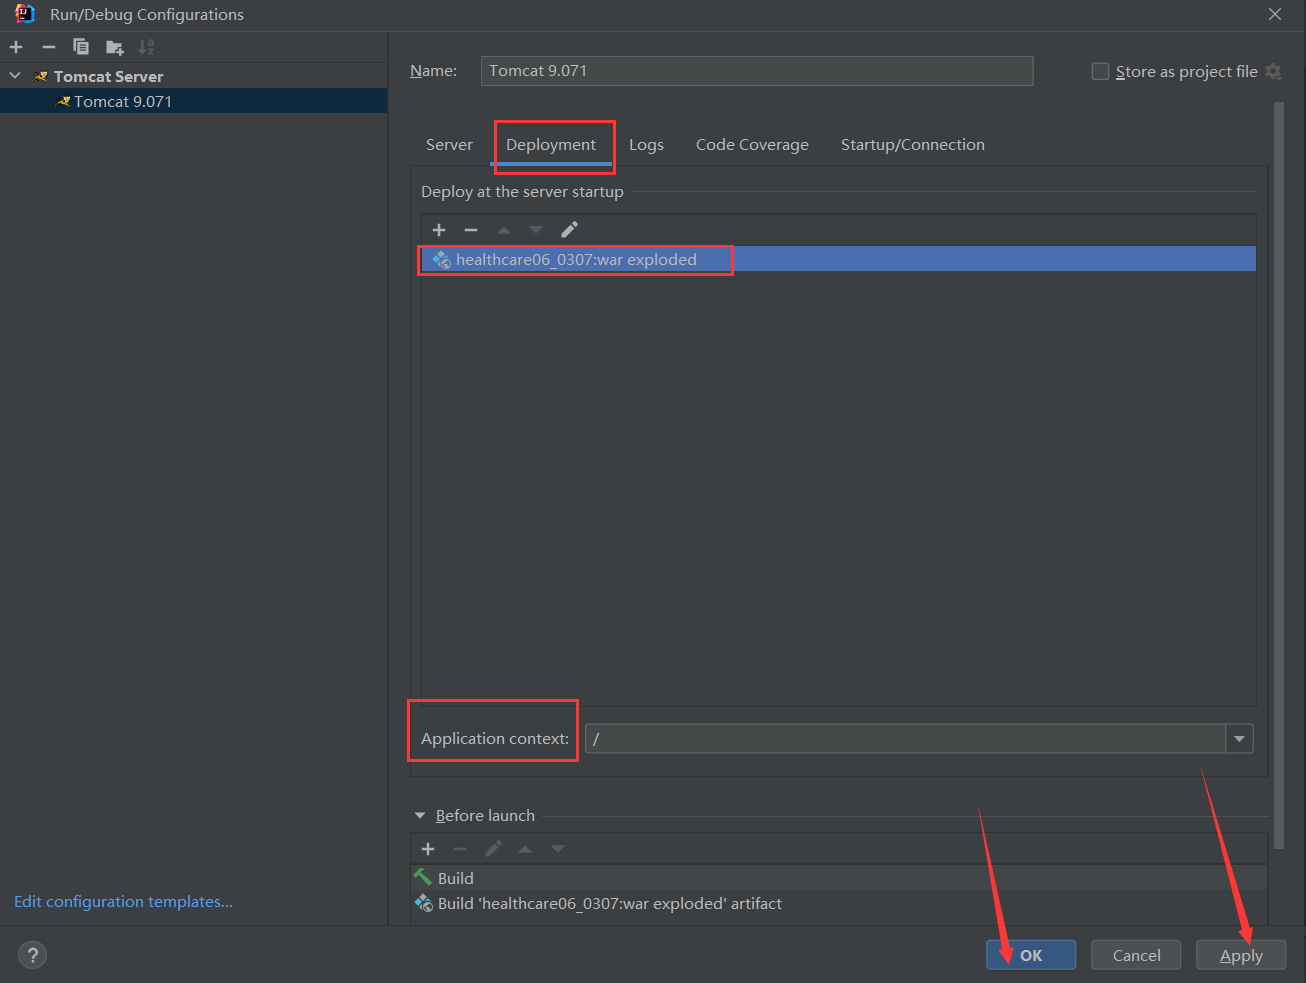This screenshot has height=983, width=1306.
Task: Click the green Build hammer icon
Action: pyautogui.click(x=423, y=877)
